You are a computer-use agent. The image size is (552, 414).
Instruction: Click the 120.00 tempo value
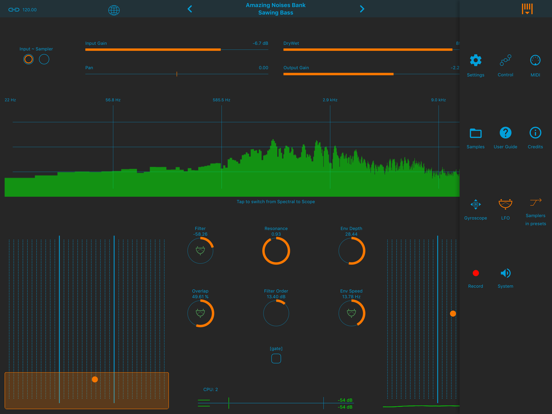[x=30, y=10]
